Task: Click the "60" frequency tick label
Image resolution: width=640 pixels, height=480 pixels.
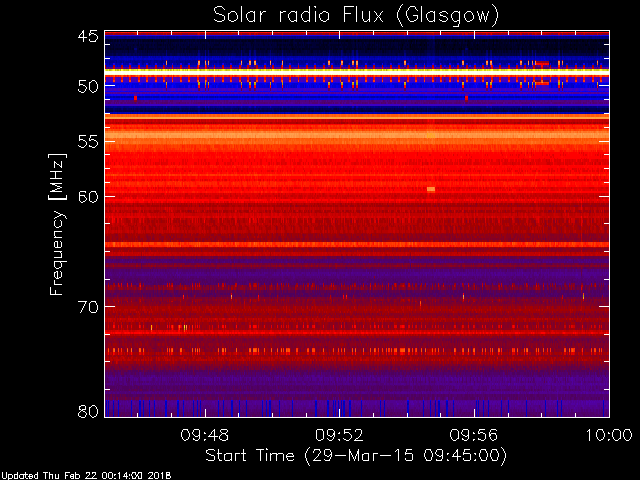Action: 88,196
